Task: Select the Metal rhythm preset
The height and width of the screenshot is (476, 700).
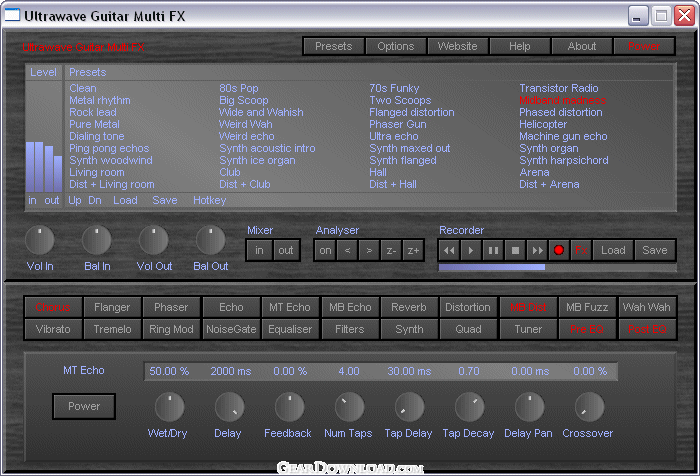Action: pyautogui.click(x=100, y=100)
